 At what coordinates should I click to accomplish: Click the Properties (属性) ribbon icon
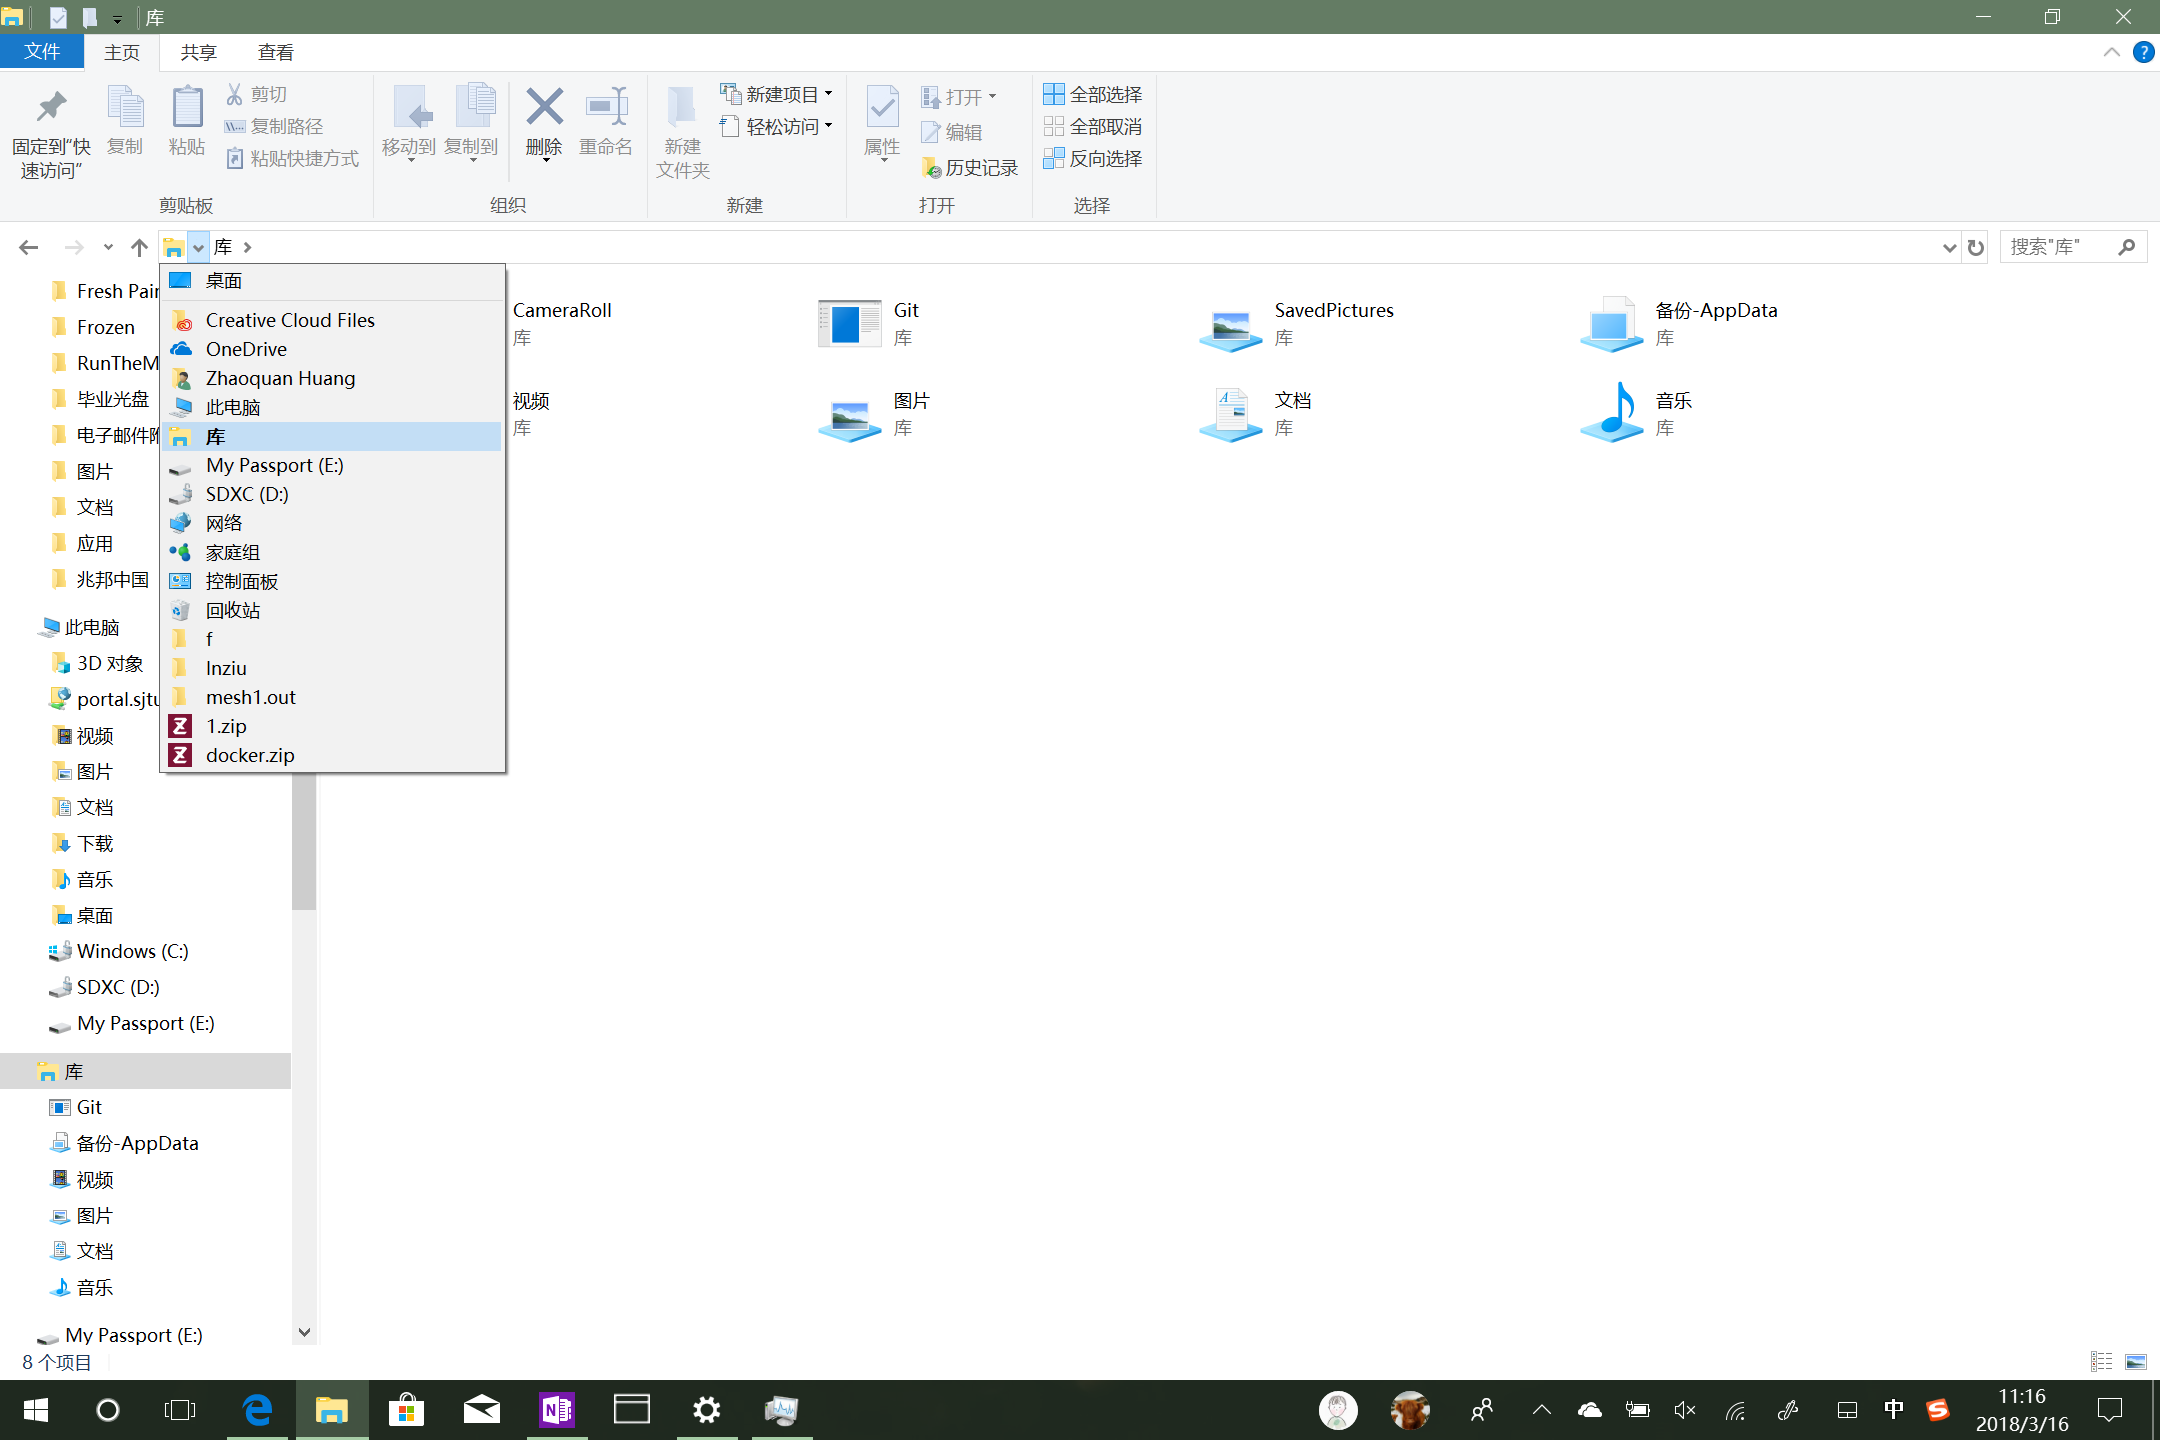point(881,108)
